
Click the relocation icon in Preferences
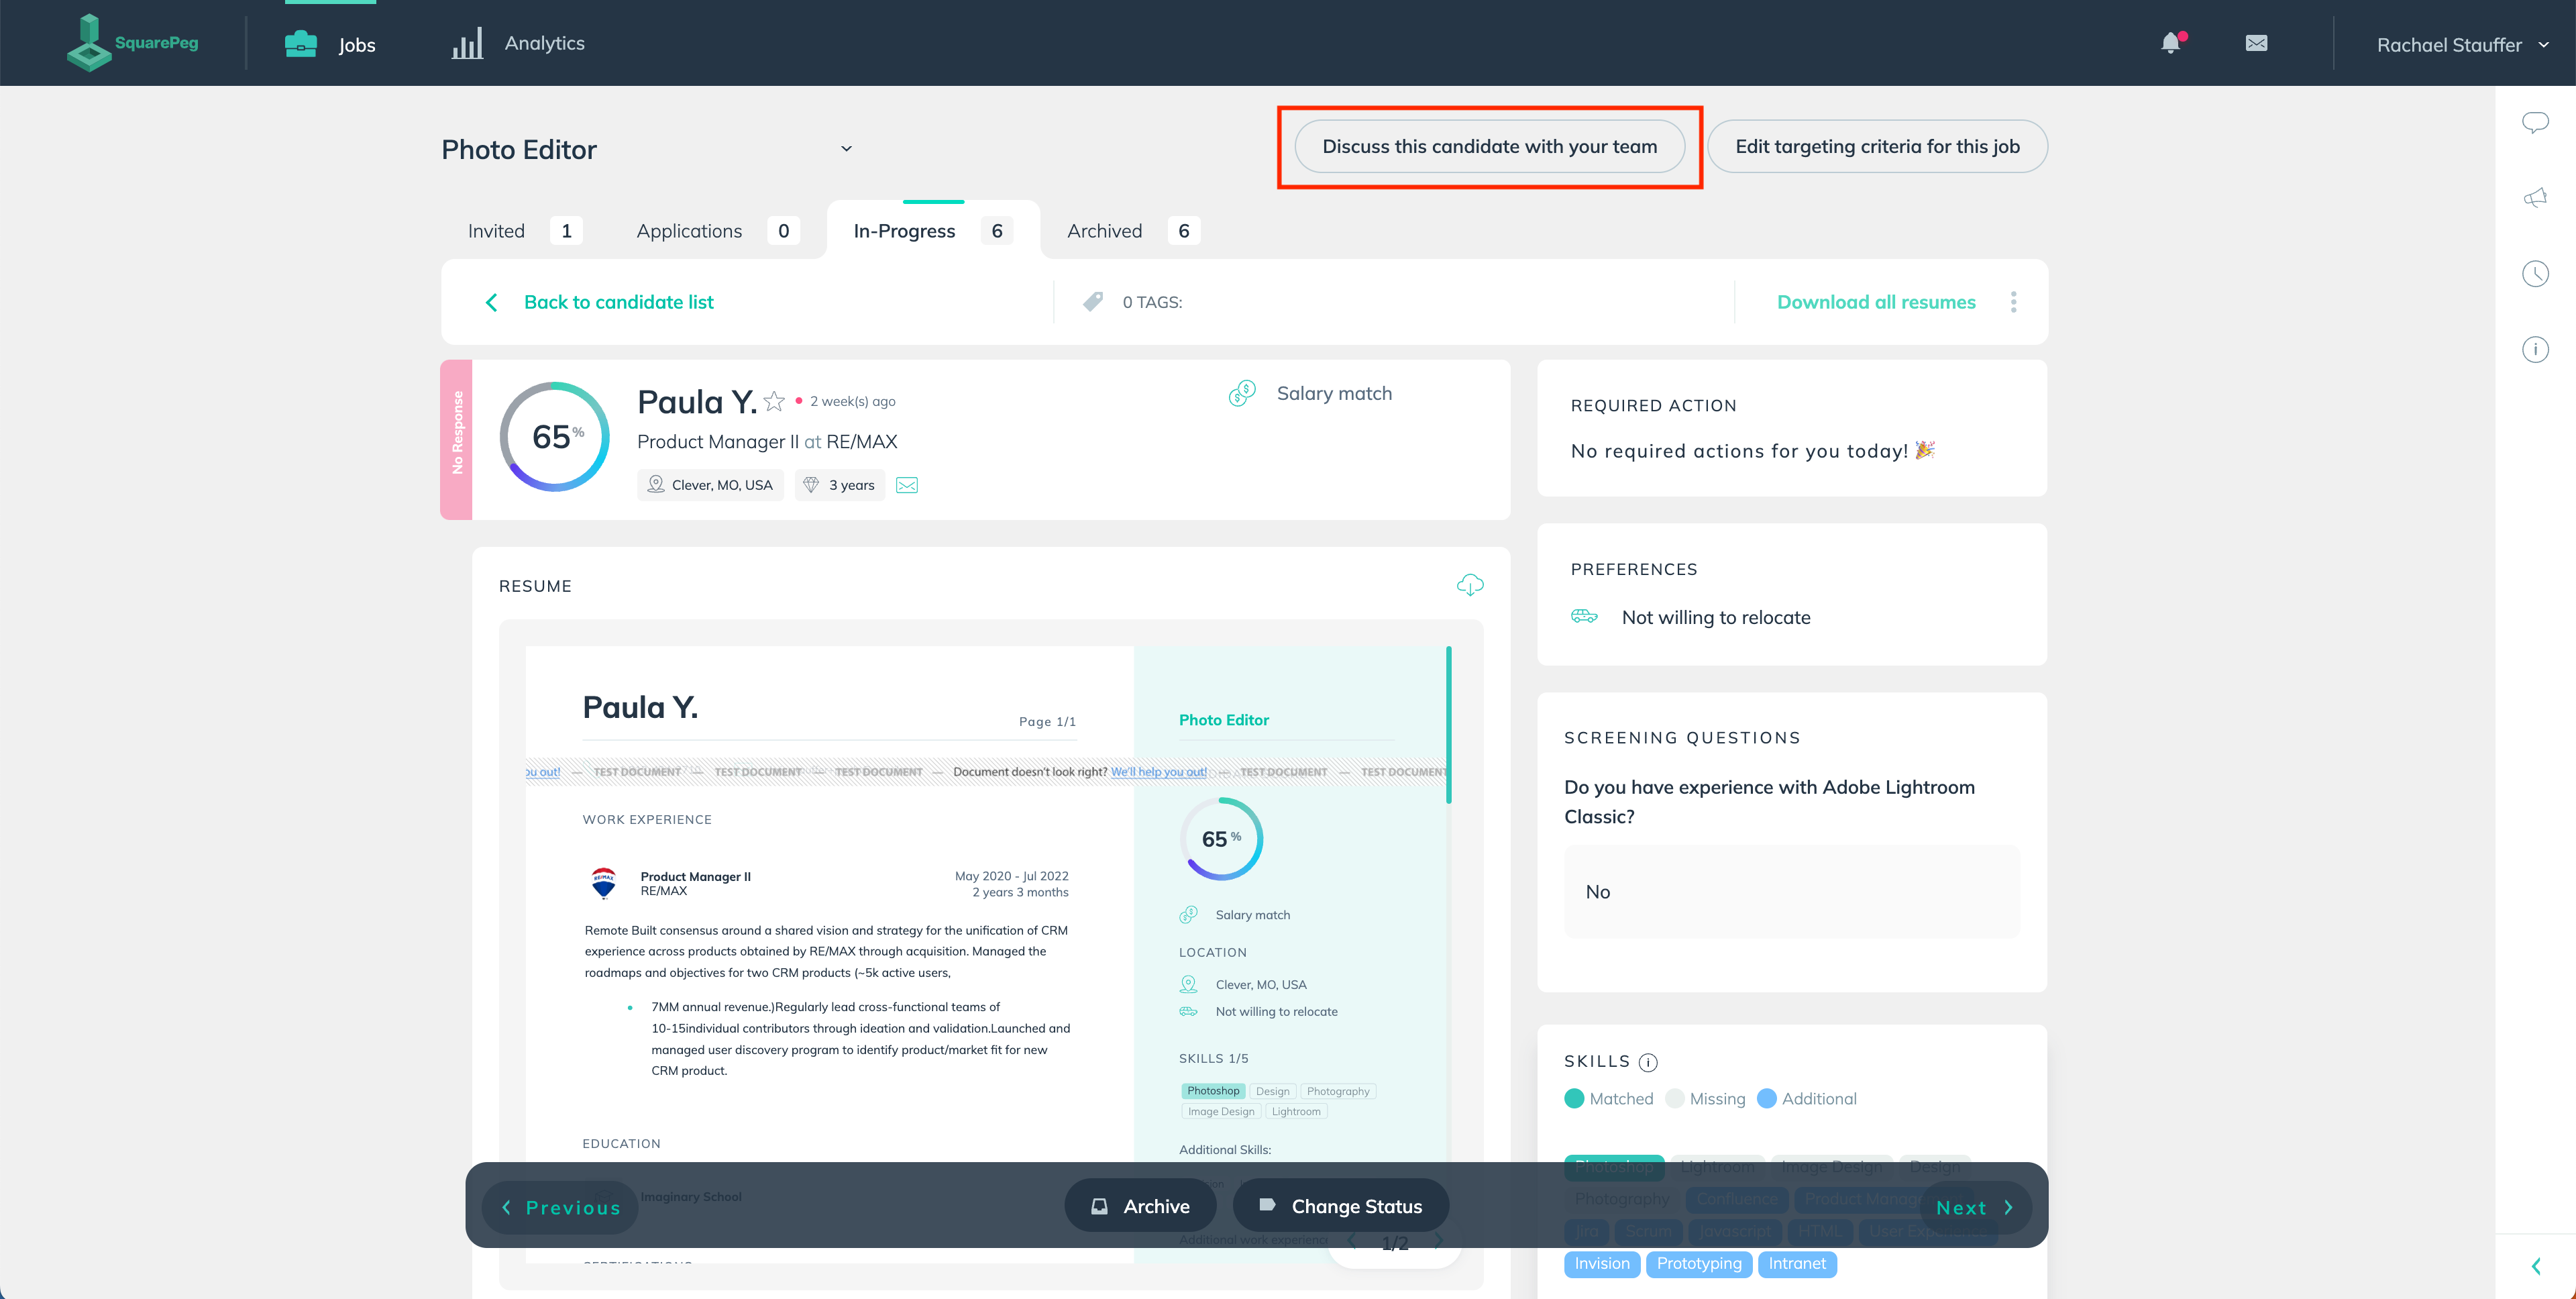[1584, 616]
